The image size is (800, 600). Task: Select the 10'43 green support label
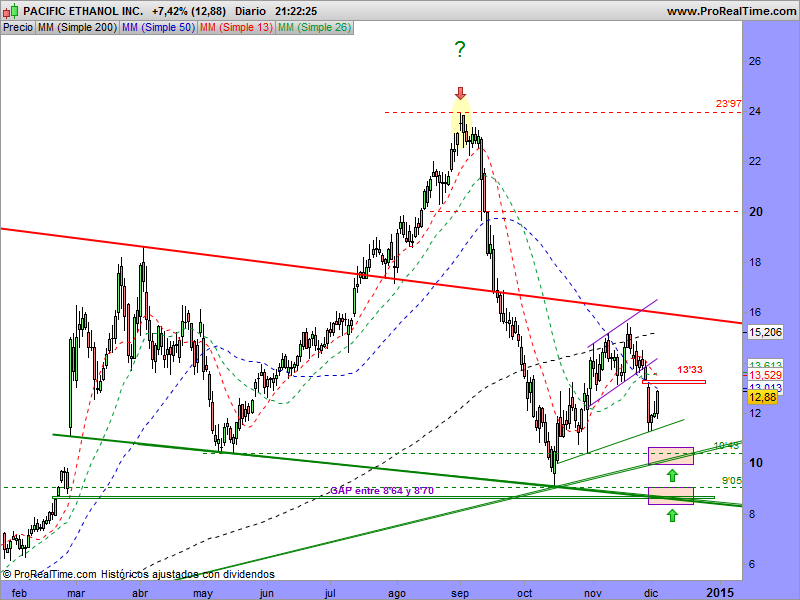point(726,445)
